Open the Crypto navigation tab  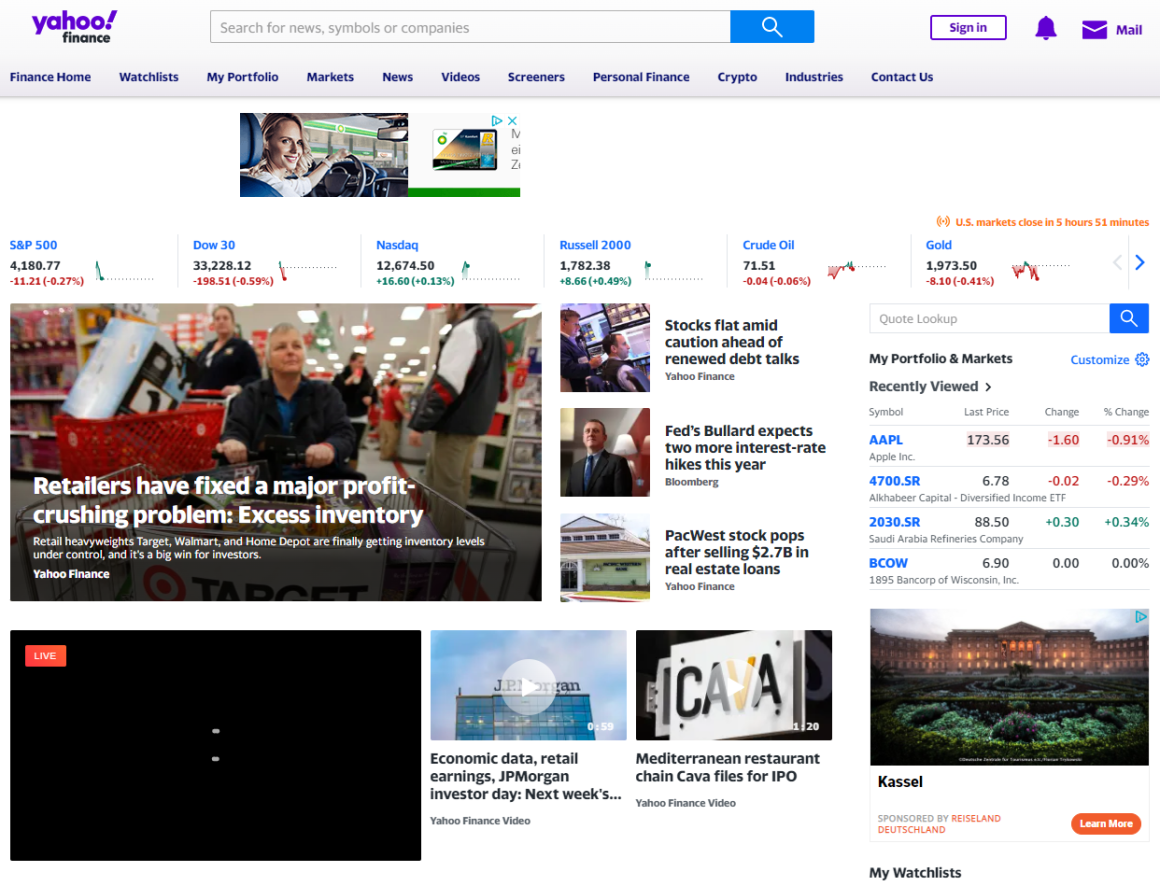click(737, 77)
